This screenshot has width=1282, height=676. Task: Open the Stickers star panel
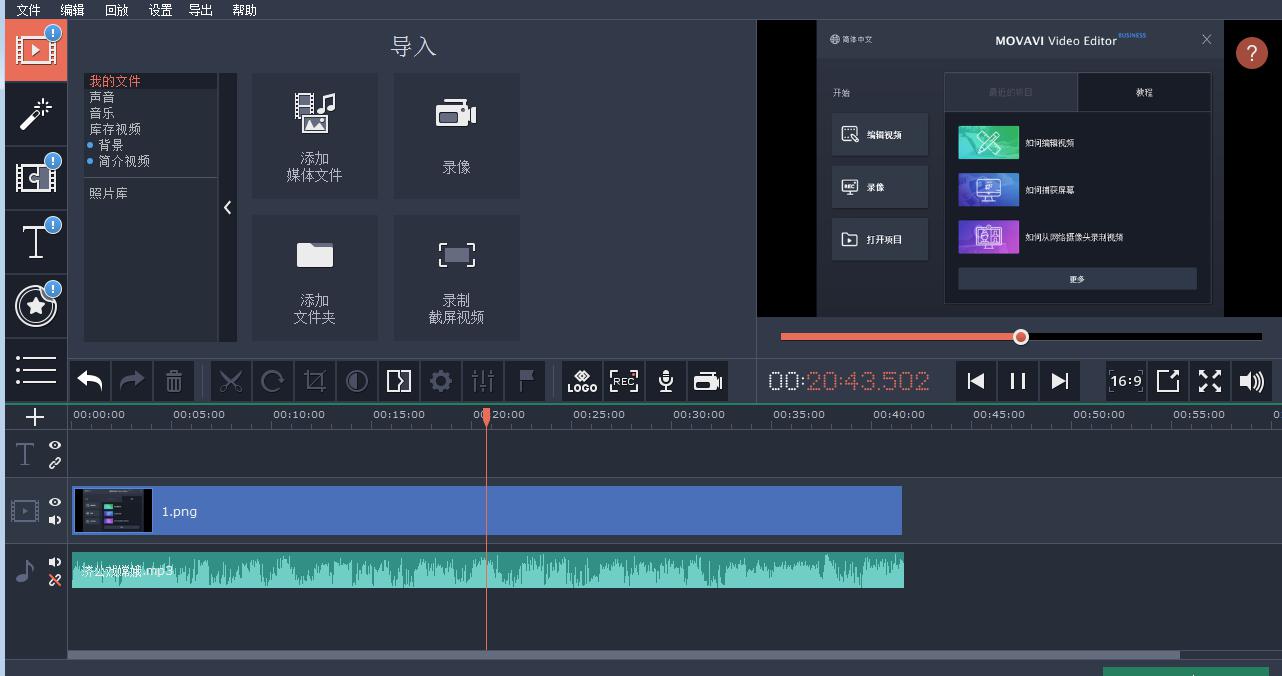coord(36,305)
